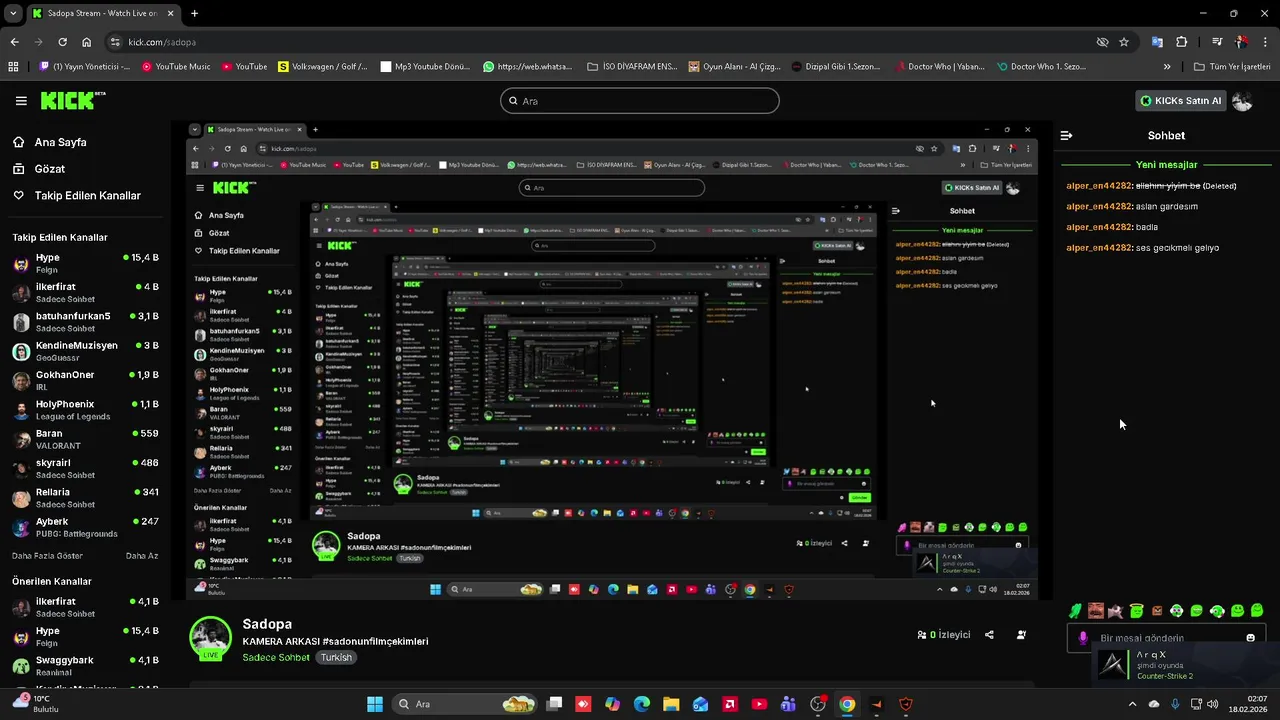The image size is (1280, 720).
Task: Open the emoji picker in chat input
Action: (x=1250, y=638)
